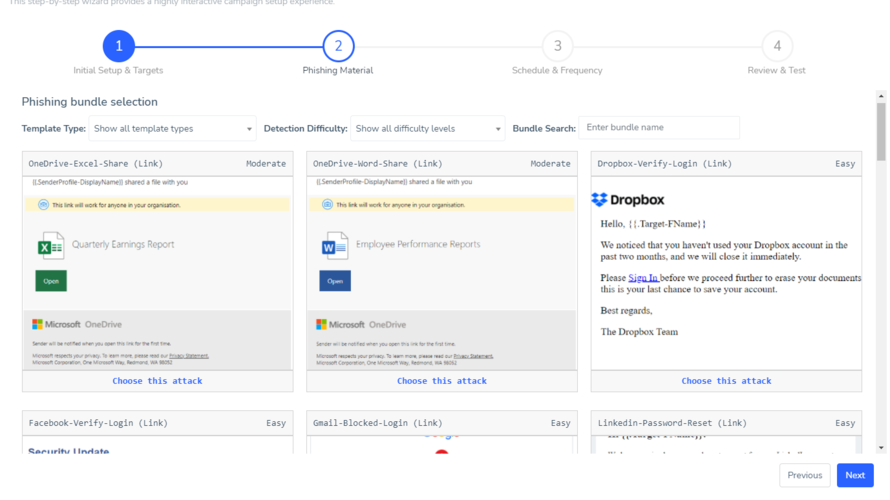Click OneDrive-Word-Share (Link) title
Screen dimensions: 890x500
coord(377,163)
